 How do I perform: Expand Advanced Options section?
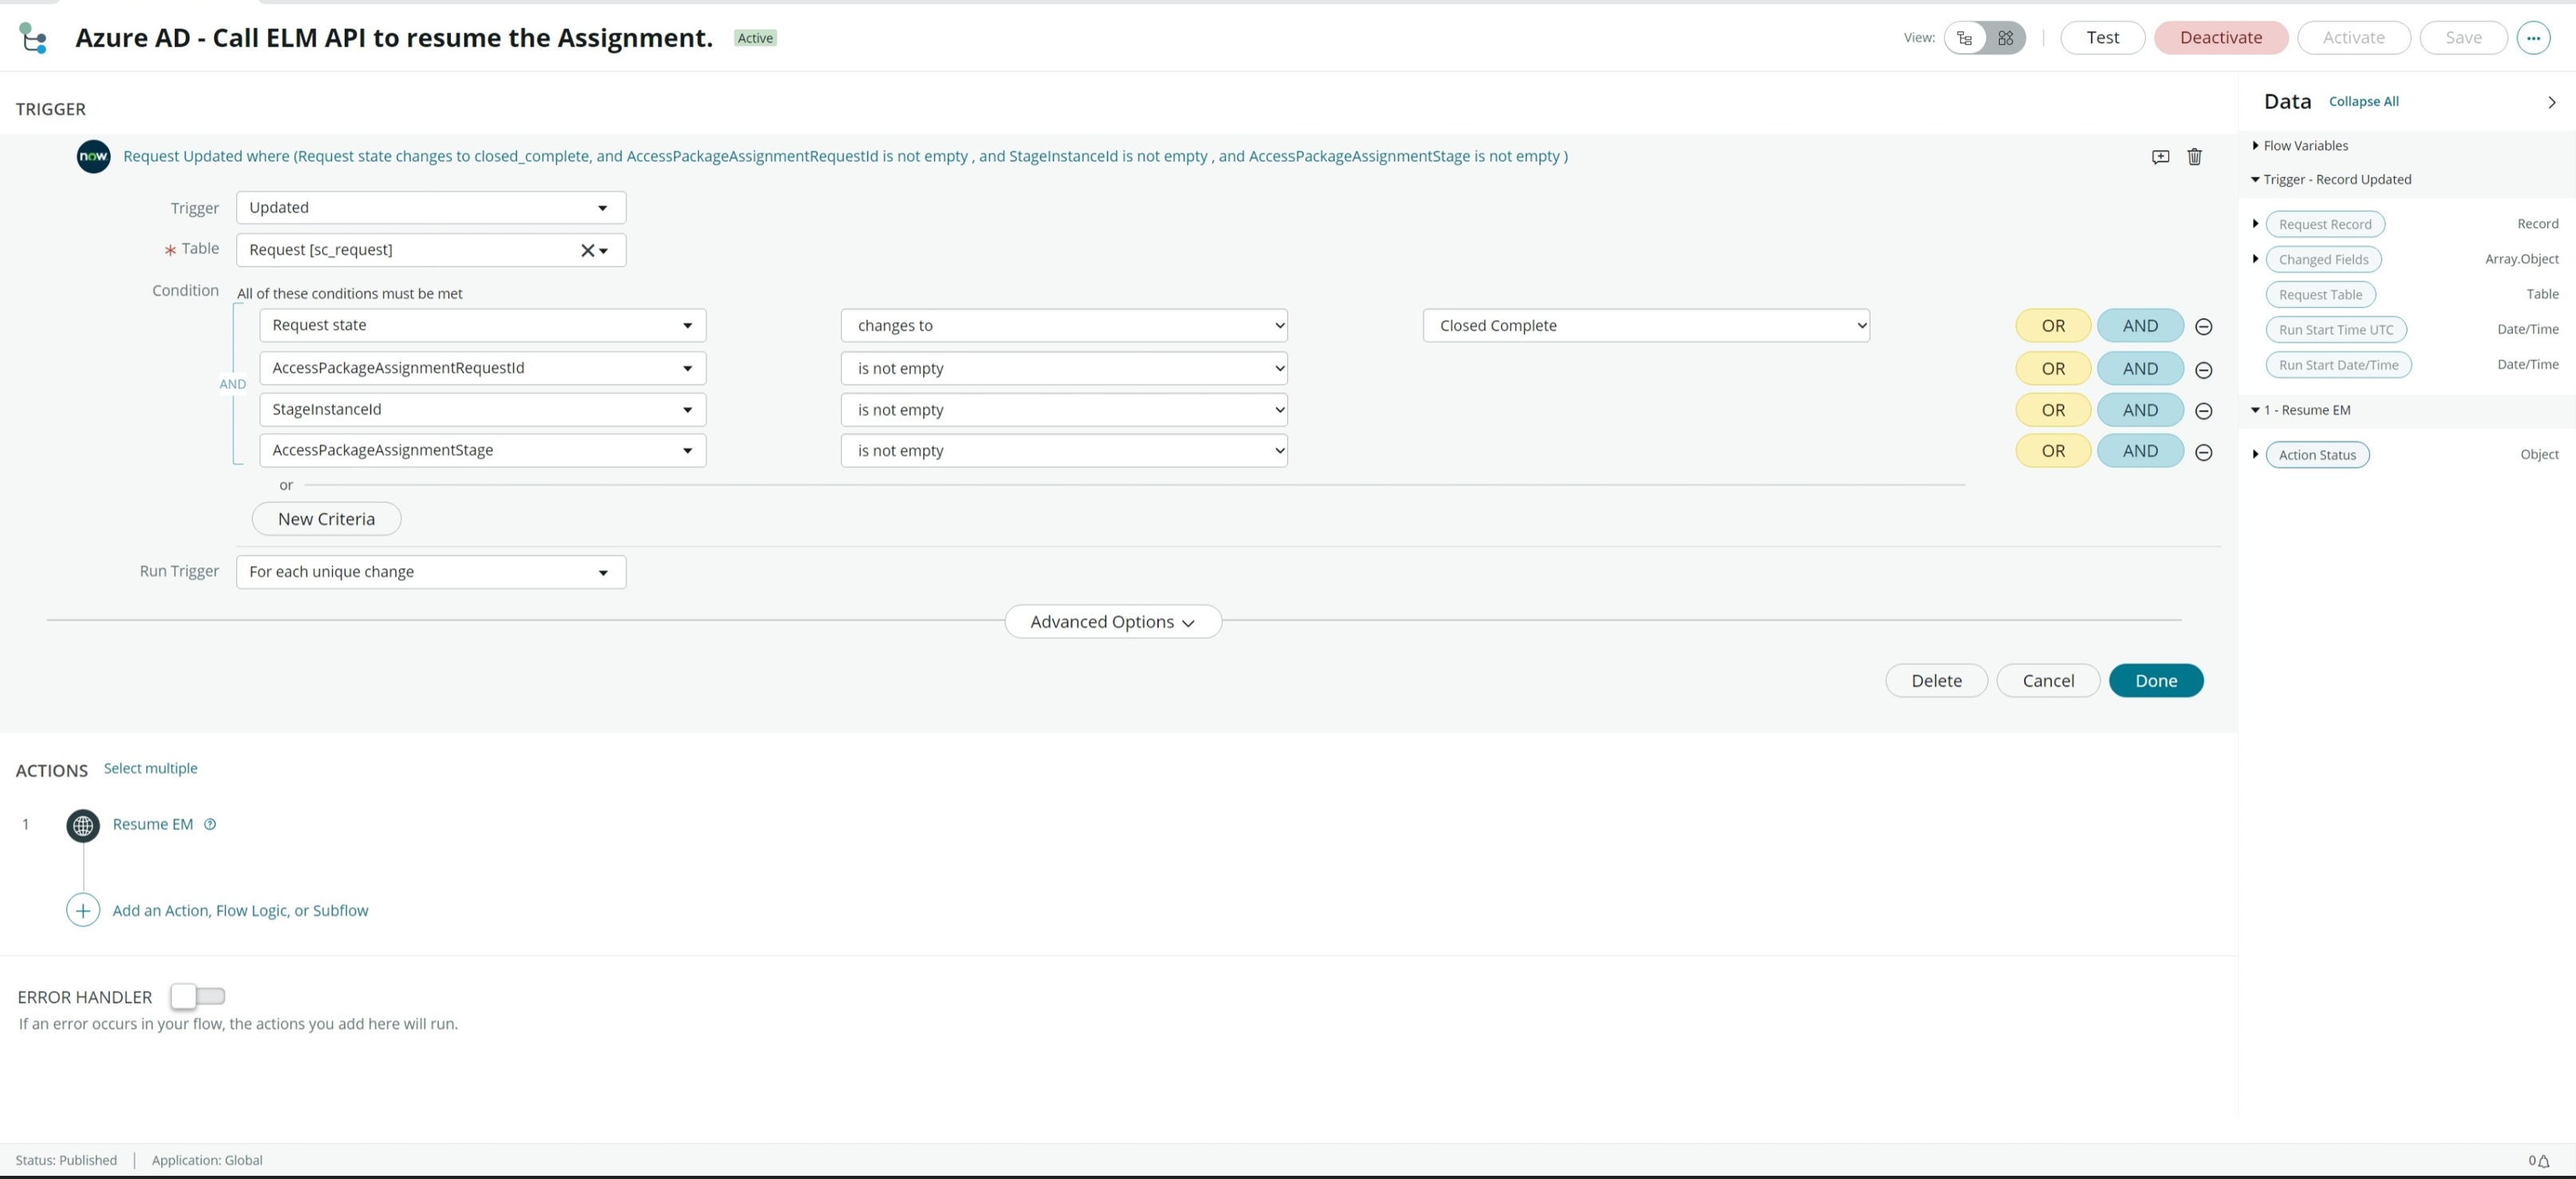click(1112, 622)
